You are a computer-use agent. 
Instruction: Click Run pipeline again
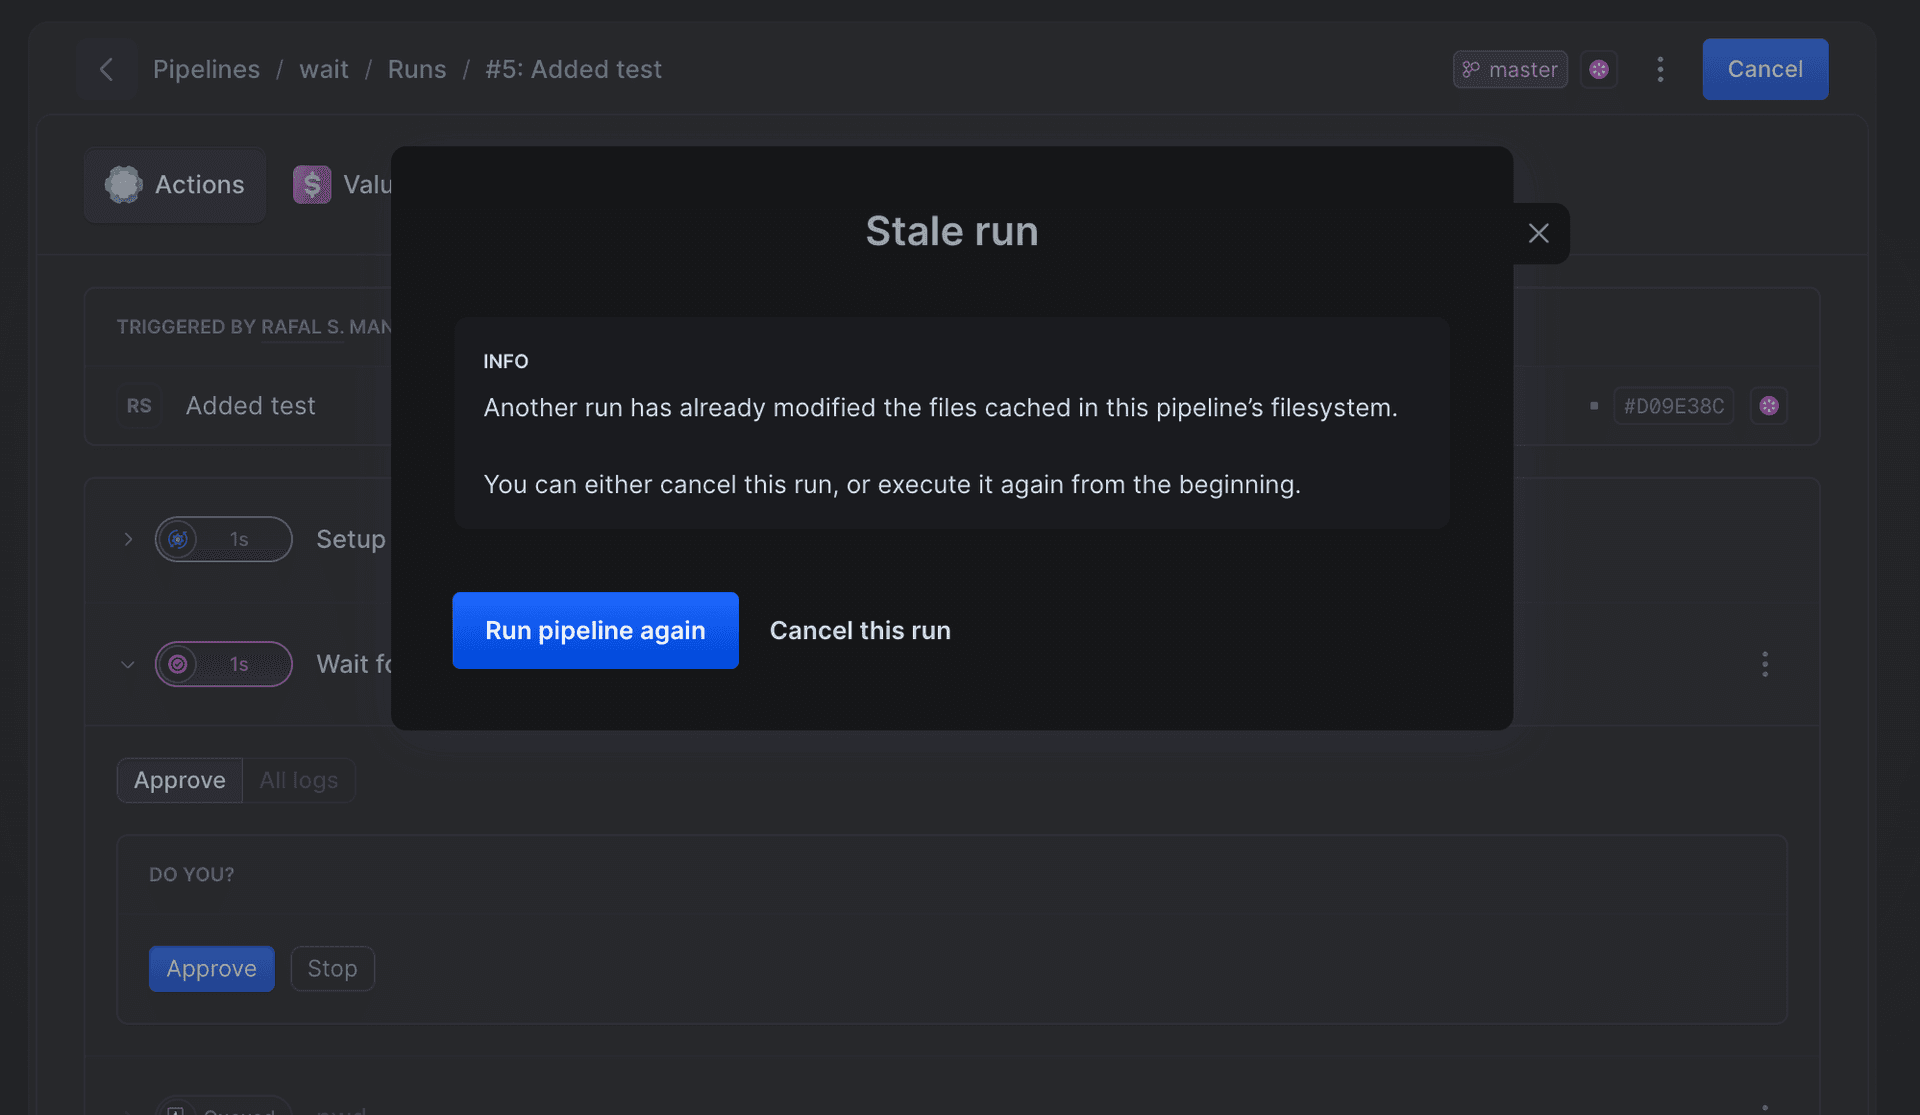point(595,630)
